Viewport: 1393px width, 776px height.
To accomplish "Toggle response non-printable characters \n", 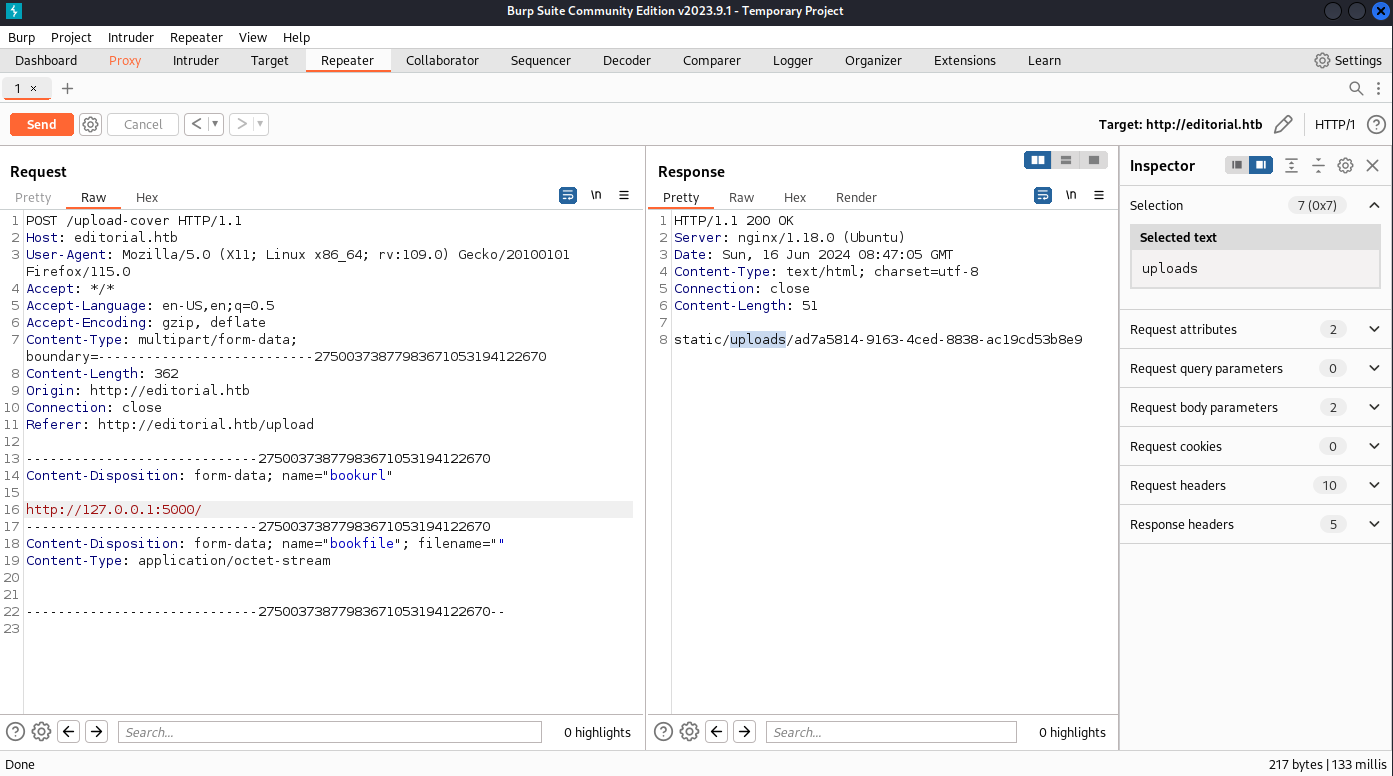I will 1071,195.
